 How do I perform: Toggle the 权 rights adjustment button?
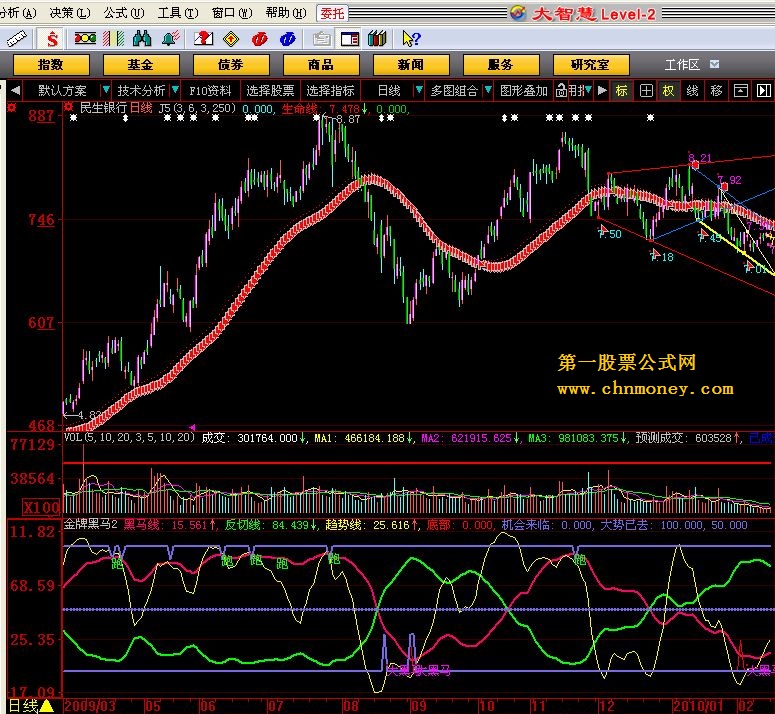[669, 91]
